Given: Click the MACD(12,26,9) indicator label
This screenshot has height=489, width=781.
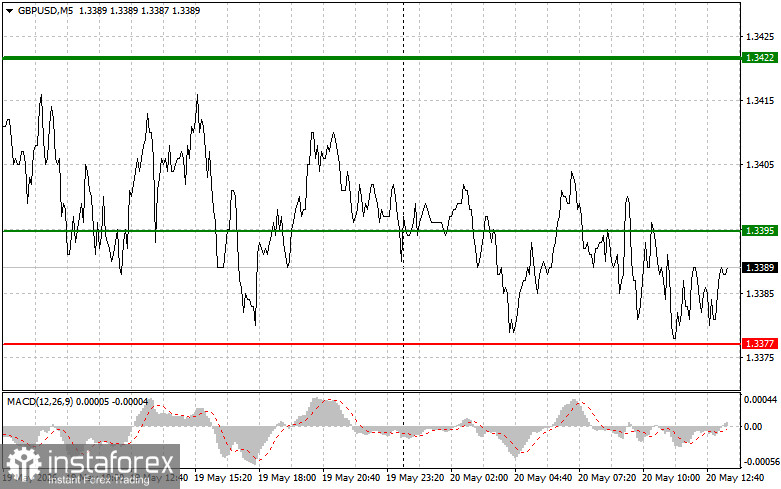Looking at the screenshot, I should [x=40, y=401].
